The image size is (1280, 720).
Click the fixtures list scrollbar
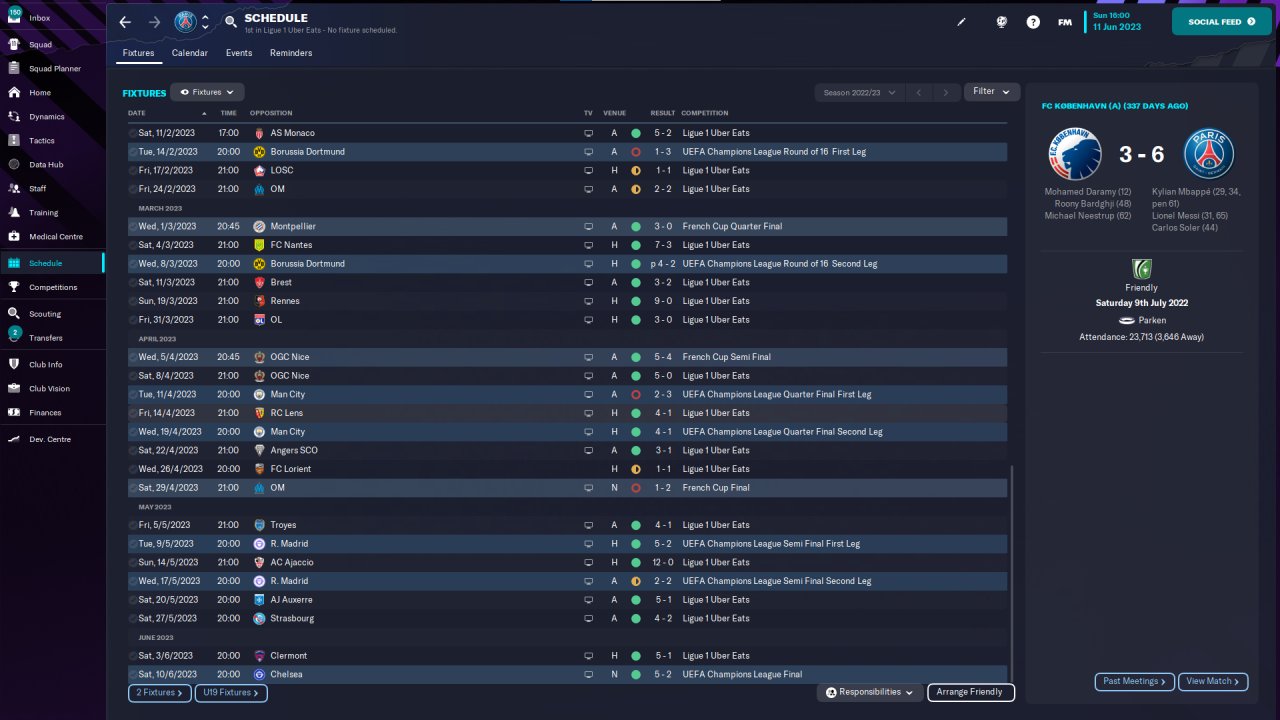coord(1012,572)
